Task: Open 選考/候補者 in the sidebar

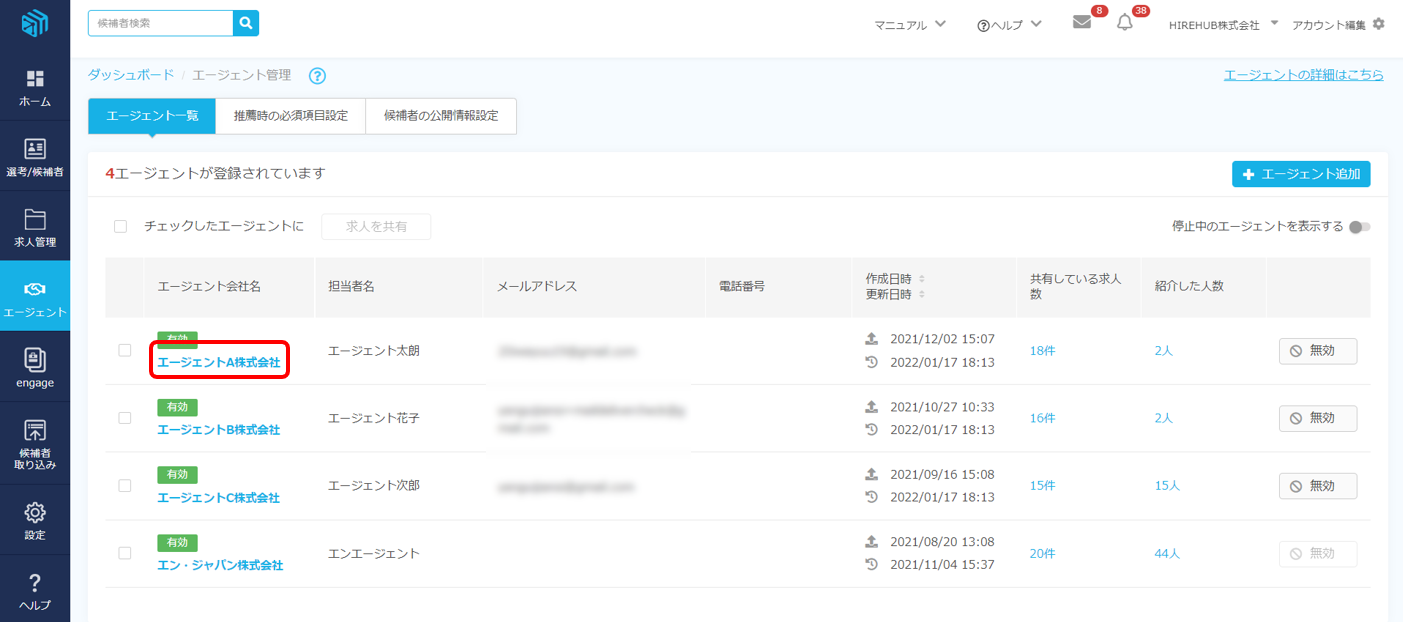Action: tap(35, 158)
